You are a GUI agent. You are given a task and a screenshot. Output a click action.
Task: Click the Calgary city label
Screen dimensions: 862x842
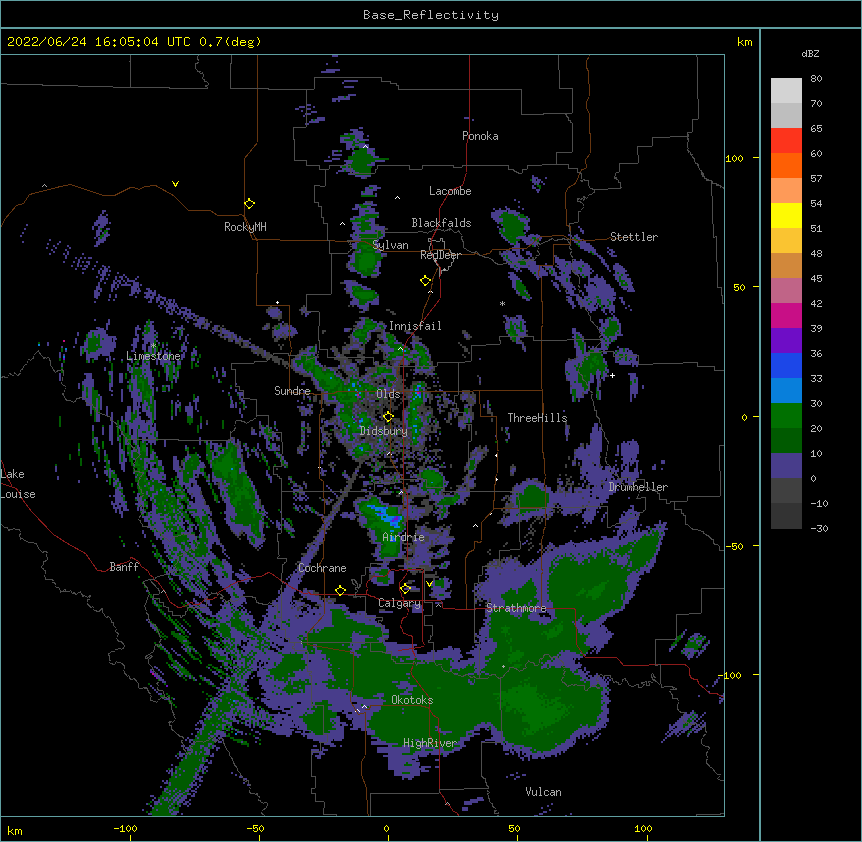(399, 603)
